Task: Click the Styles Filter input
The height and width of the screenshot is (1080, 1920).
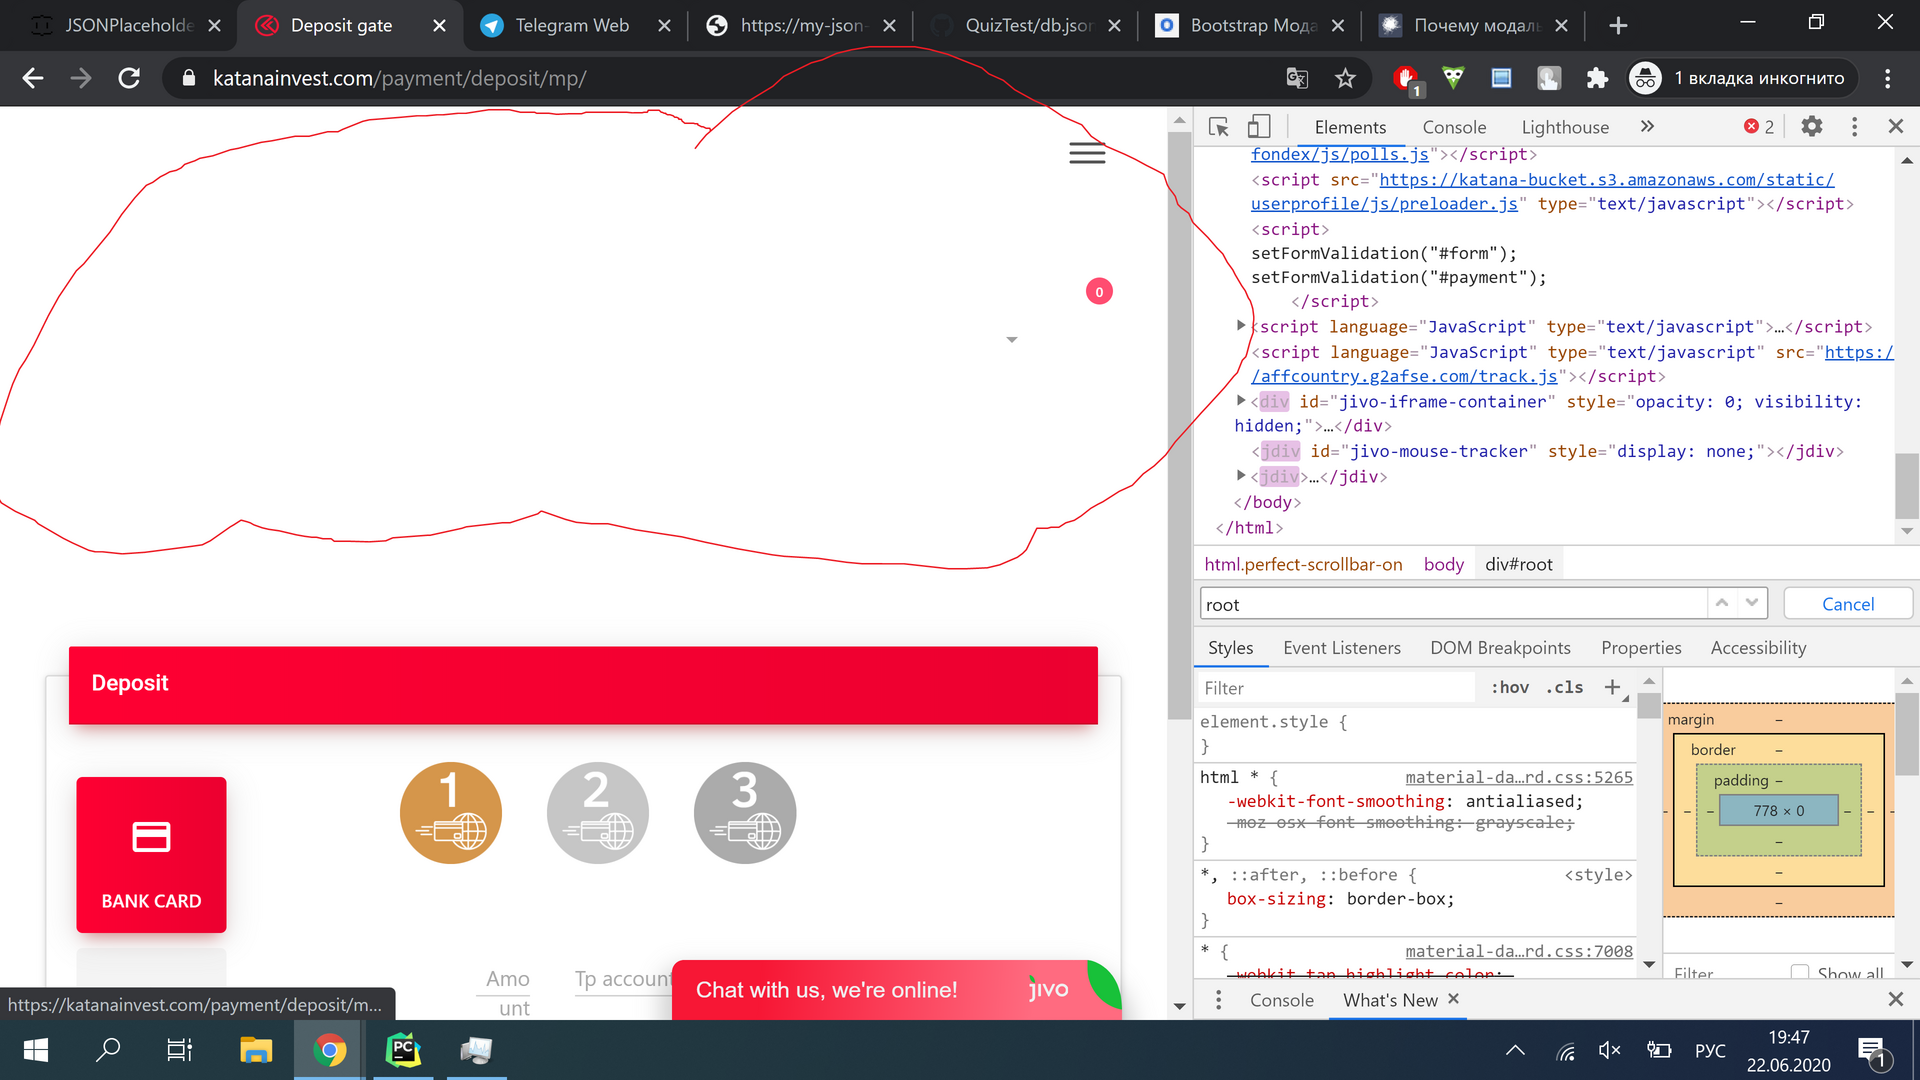Action: 1337,688
